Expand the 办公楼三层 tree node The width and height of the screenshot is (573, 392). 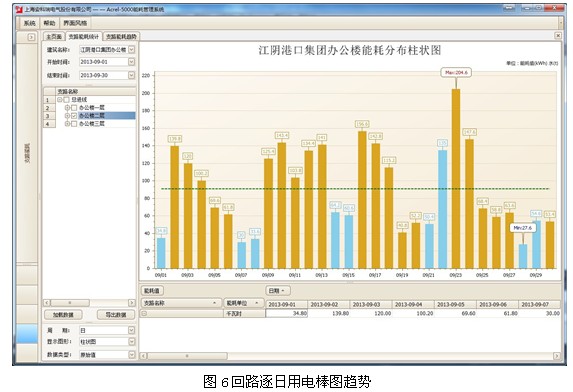[x=67, y=124]
